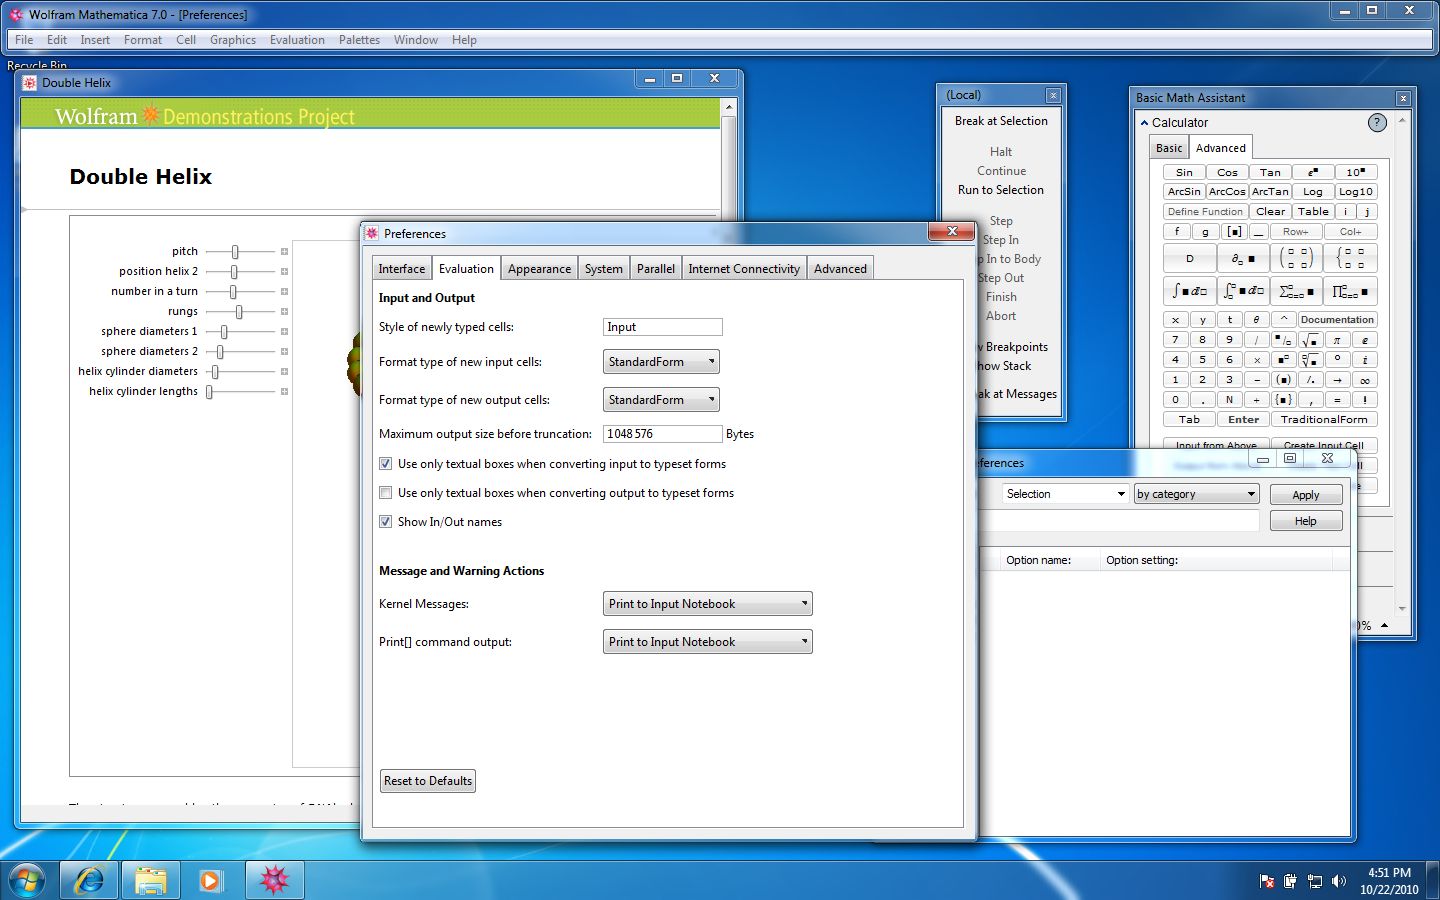Click the arrow rule symbol button
Screen dimensions: 1440x900
point(1337,380)
